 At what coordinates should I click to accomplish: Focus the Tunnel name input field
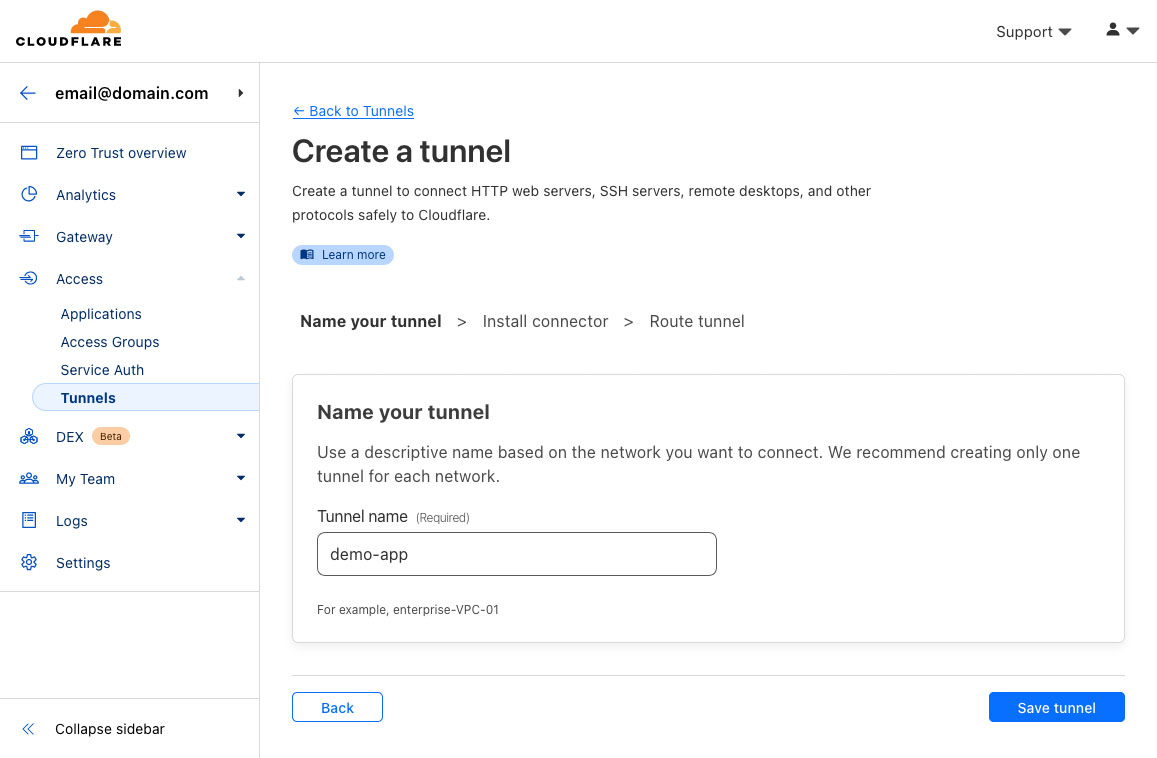[516, 554]
